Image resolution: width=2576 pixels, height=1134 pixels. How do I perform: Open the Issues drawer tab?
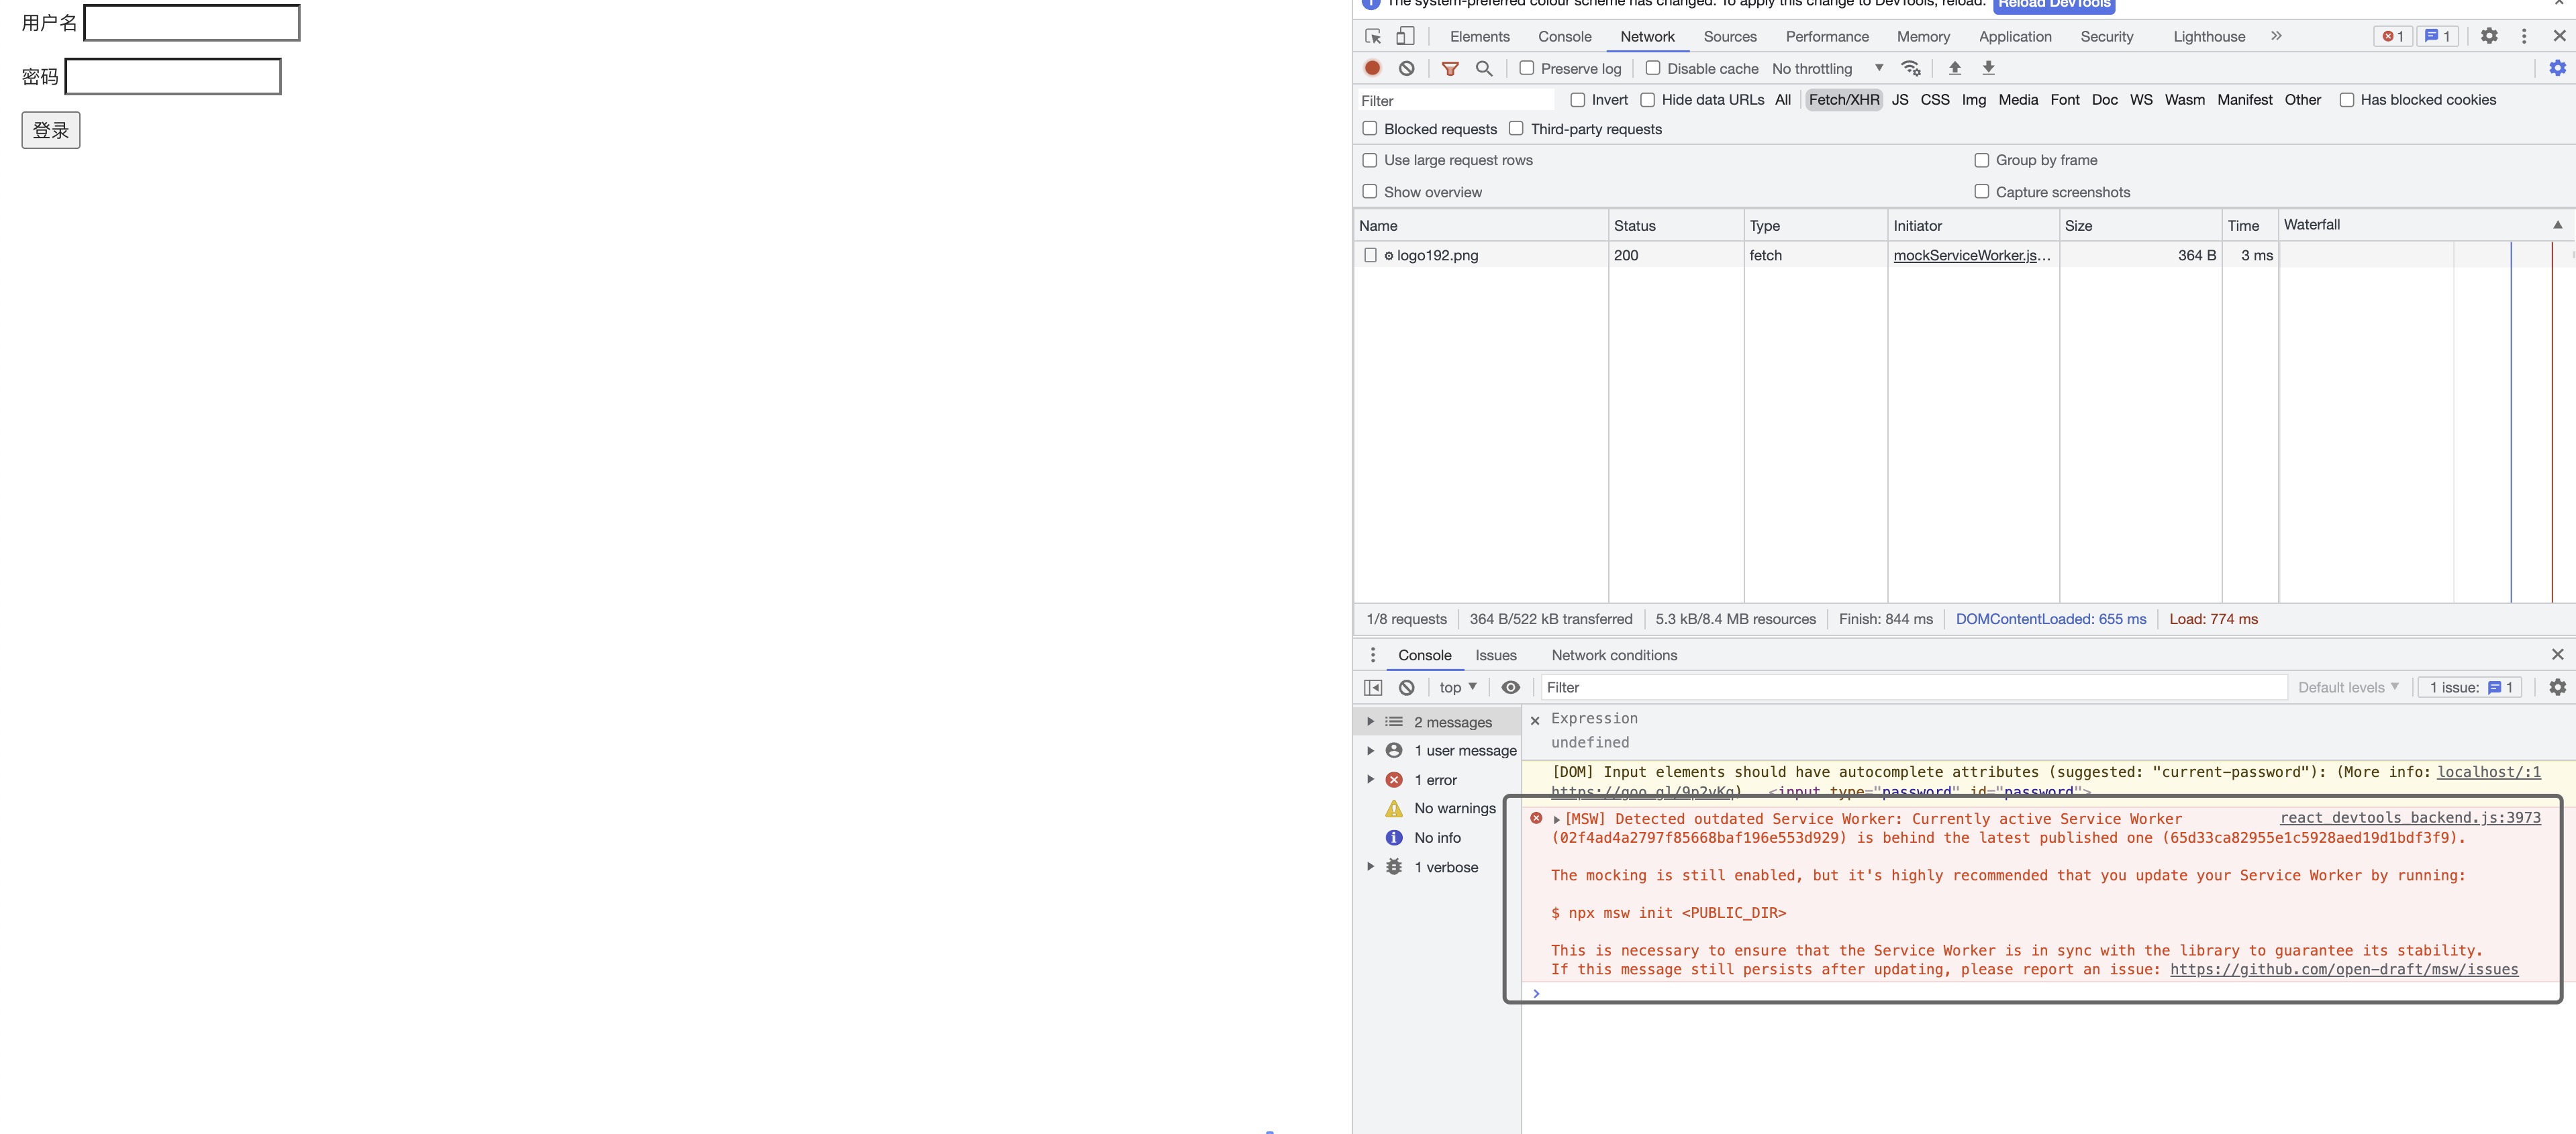click(x=1495, y=655)
